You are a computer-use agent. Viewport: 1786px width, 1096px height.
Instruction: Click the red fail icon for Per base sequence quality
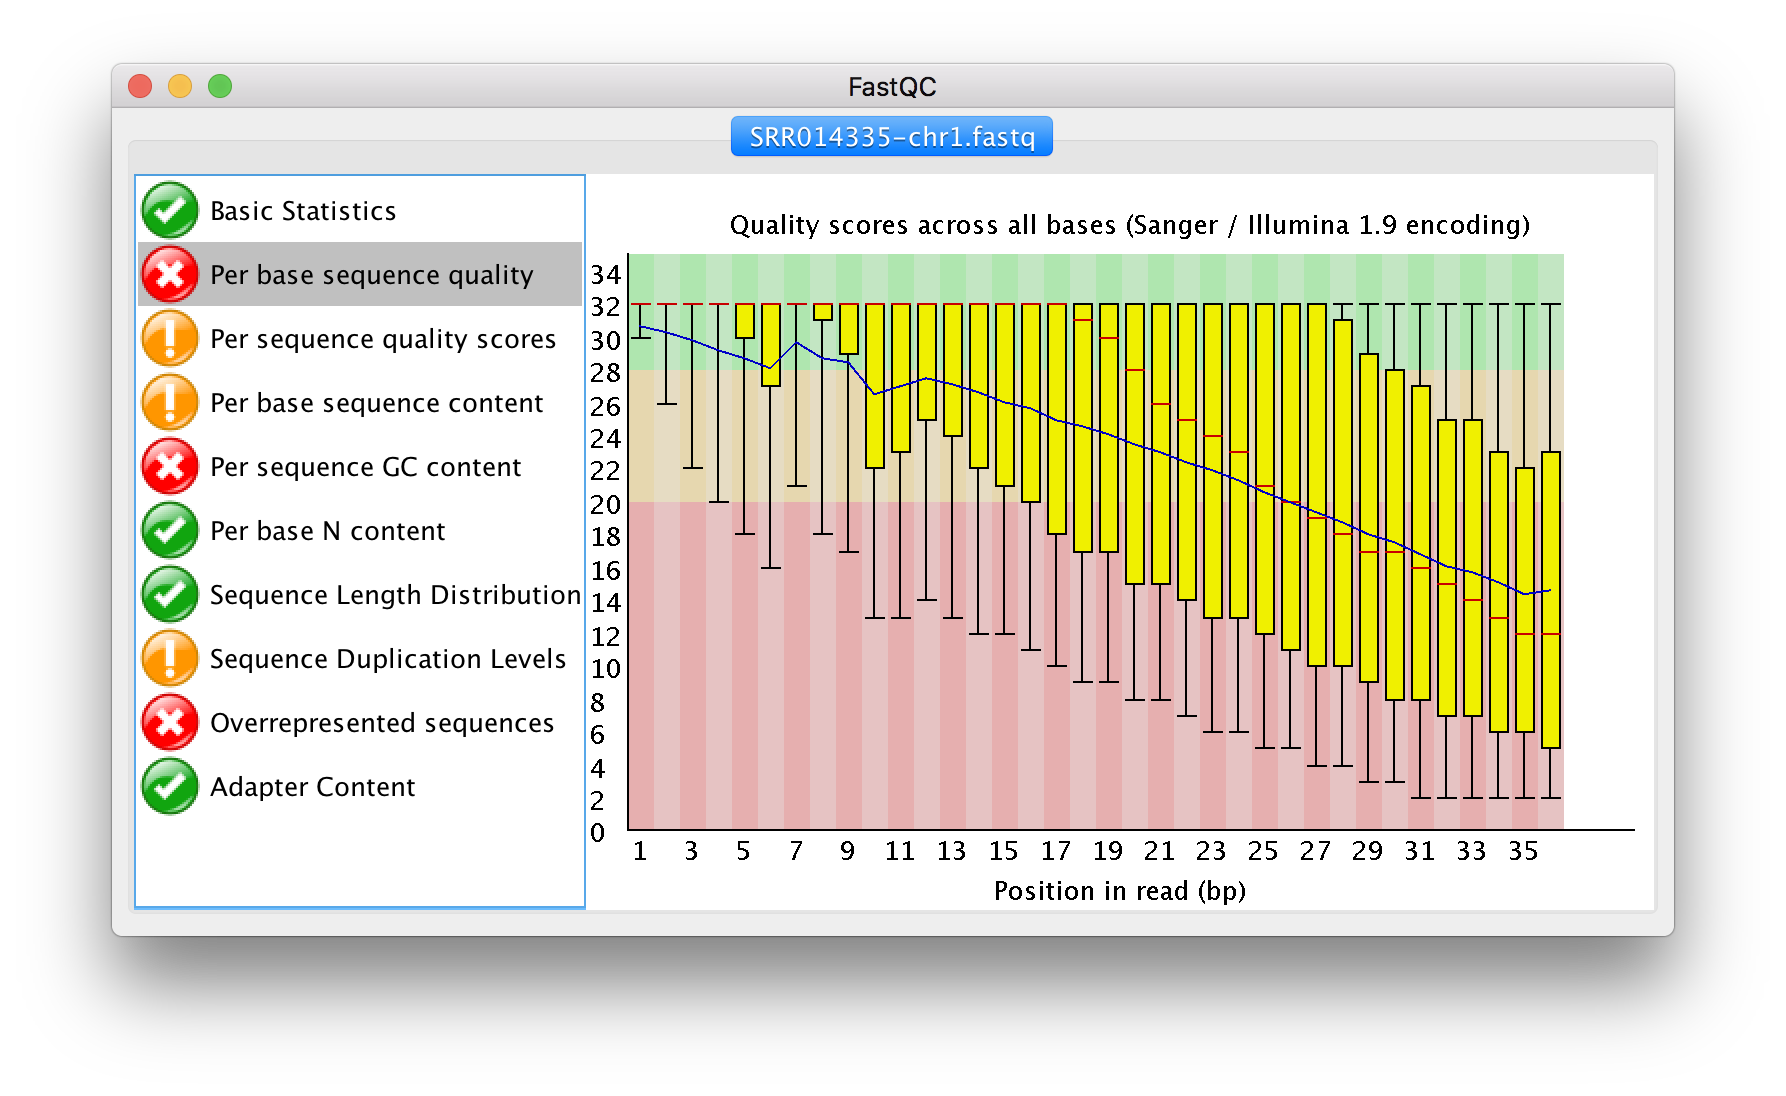pyautogui.click(x=170, y=274)
